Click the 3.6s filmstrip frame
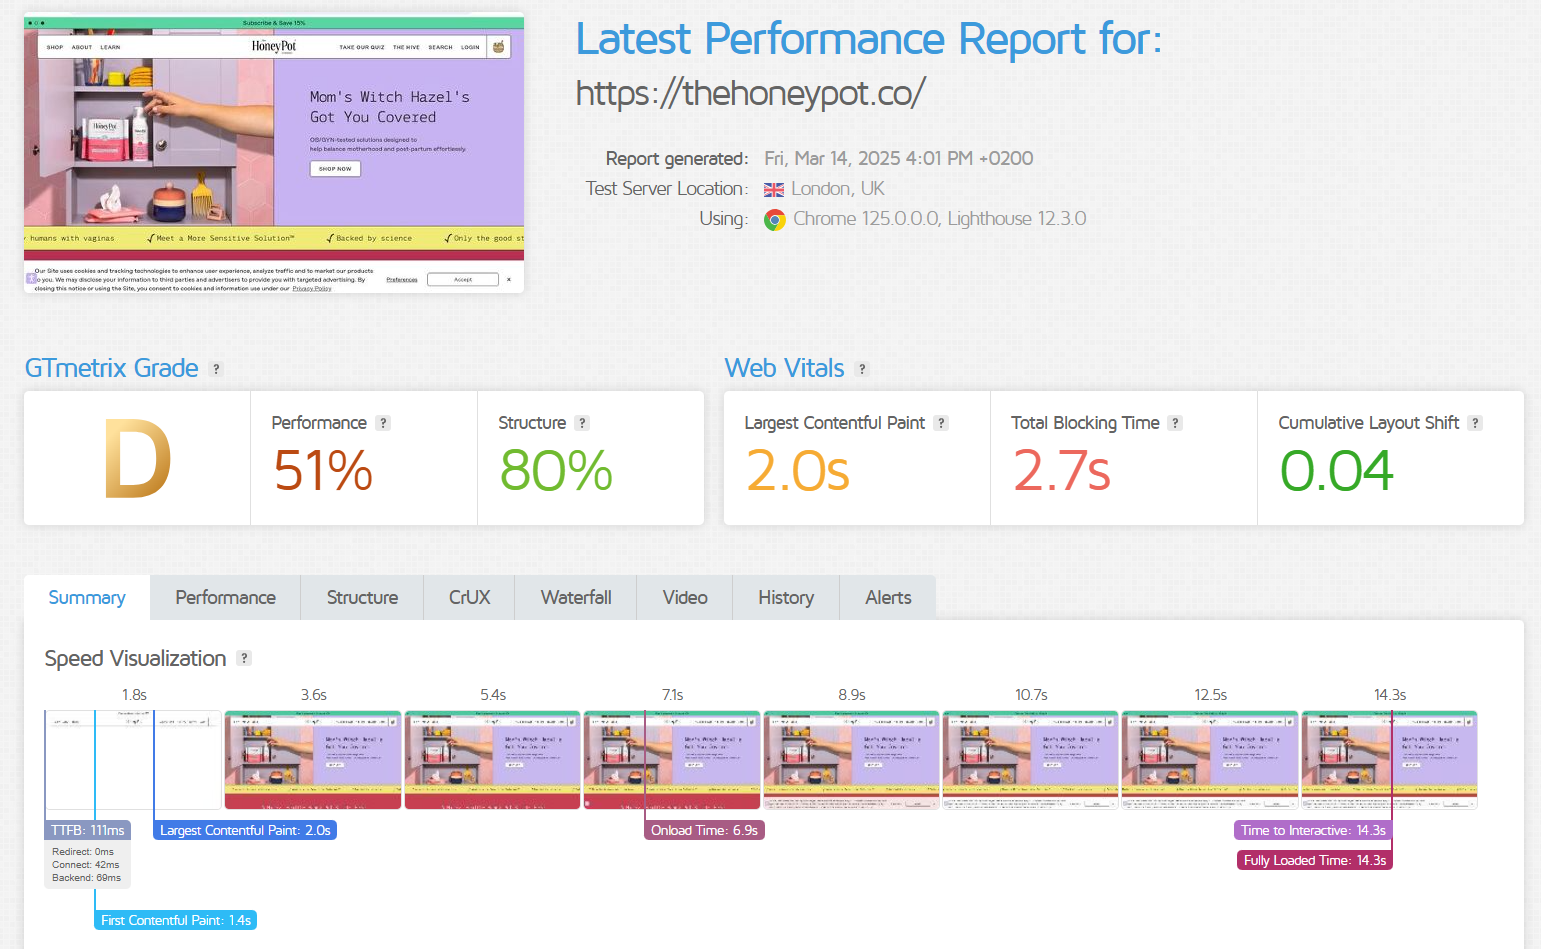The width and height of the screenshot is (1541, 949). point(313,760)
